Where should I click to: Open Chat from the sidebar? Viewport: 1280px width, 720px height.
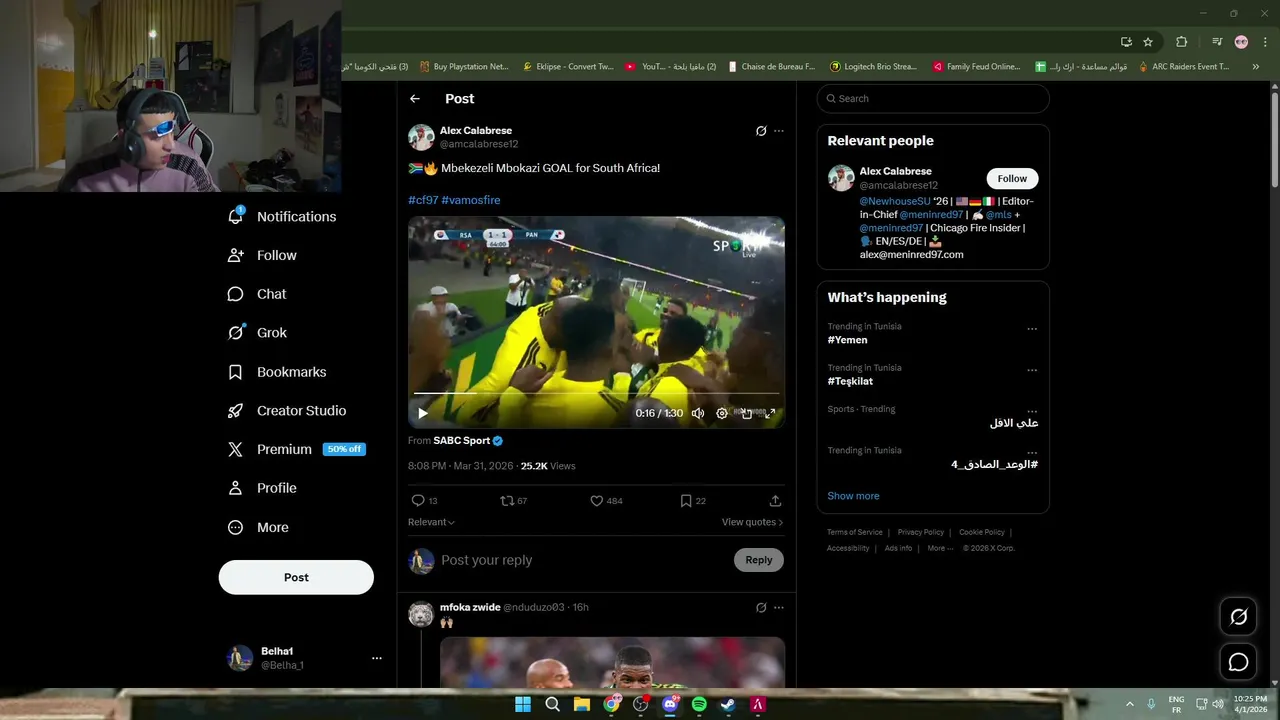tap(257, 294)
